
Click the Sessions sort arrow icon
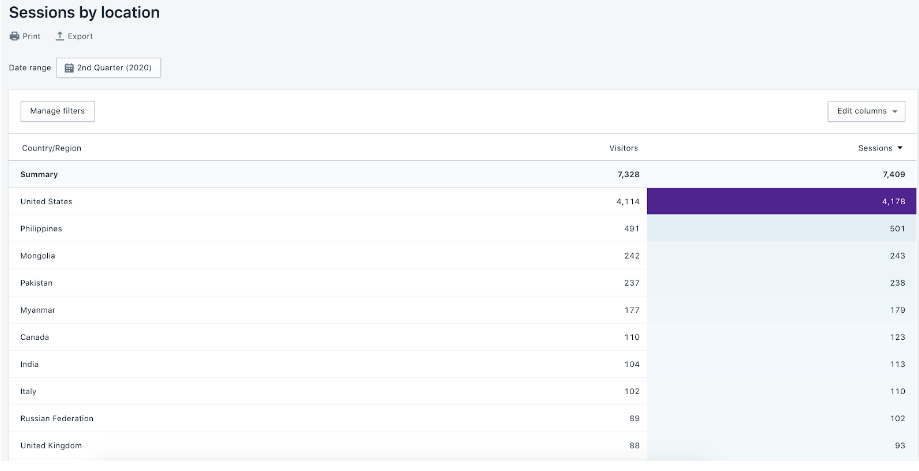pyautogui.click(x=900, y=148)
